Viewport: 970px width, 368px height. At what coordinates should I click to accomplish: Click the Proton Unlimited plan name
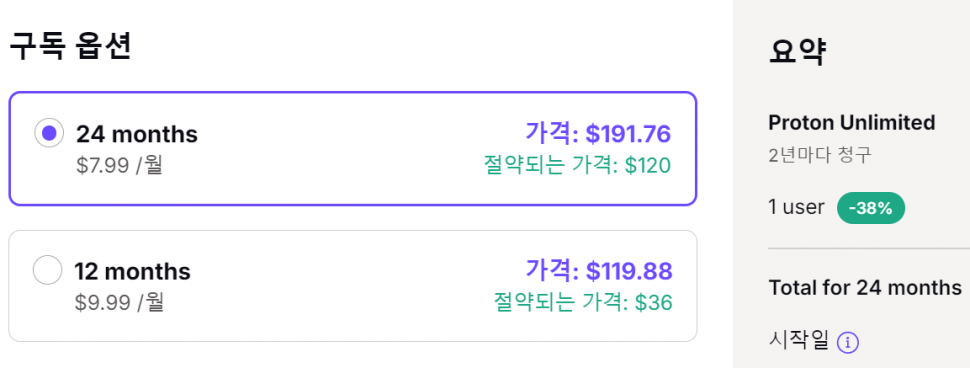click(x=851, y=122)
